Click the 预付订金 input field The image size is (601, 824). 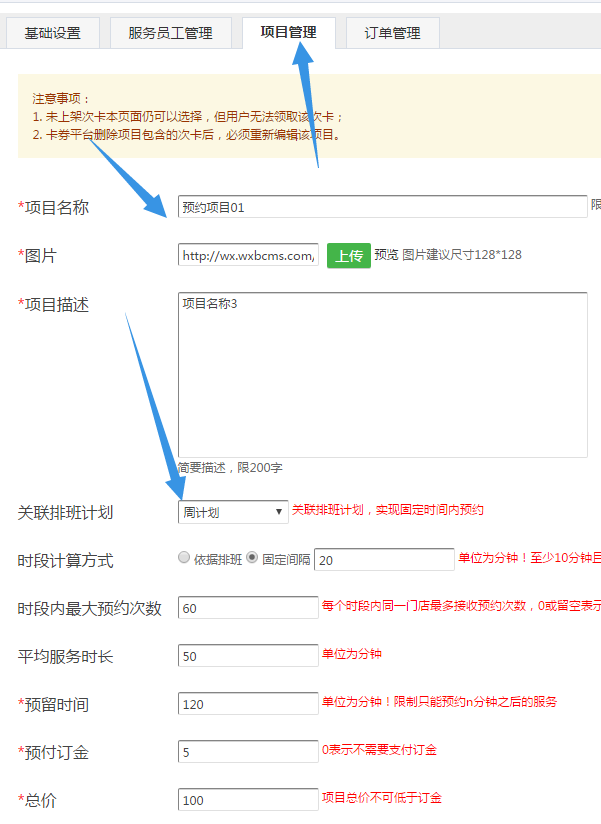248,752
